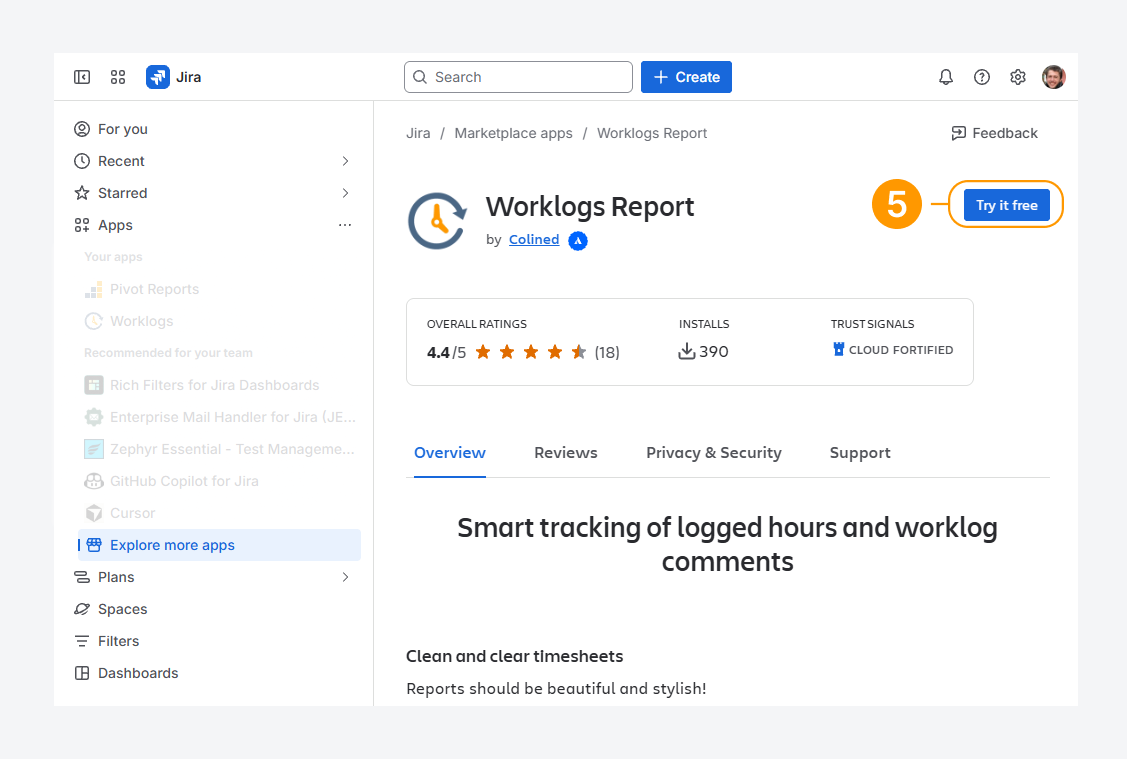Click the Create button
The height and width of the screenshot is (759, 1127).
(x=686, y=77)
